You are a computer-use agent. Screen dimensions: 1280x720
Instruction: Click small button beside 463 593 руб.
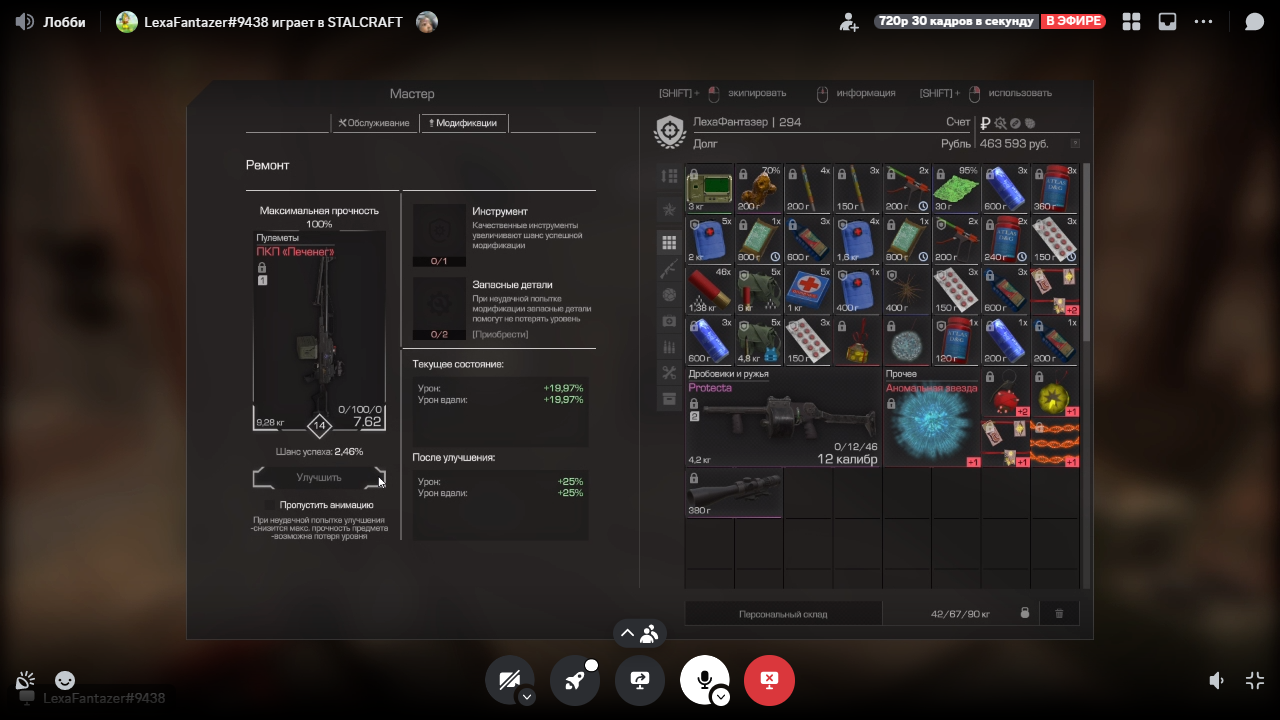[x=1075, y=143]
